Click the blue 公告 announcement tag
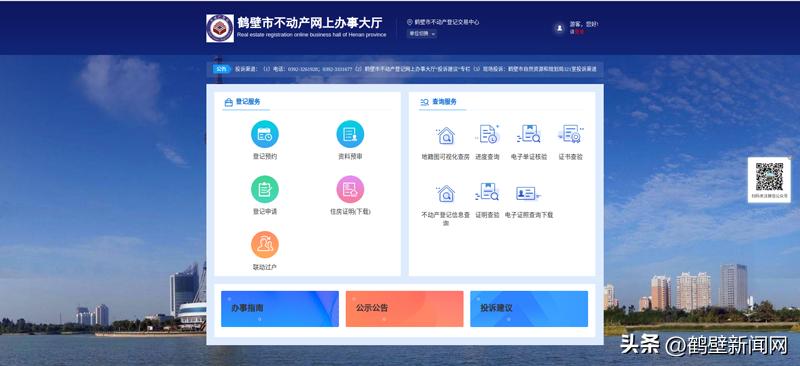This screenshot has height=366, width=800. [x=221, y=69]
